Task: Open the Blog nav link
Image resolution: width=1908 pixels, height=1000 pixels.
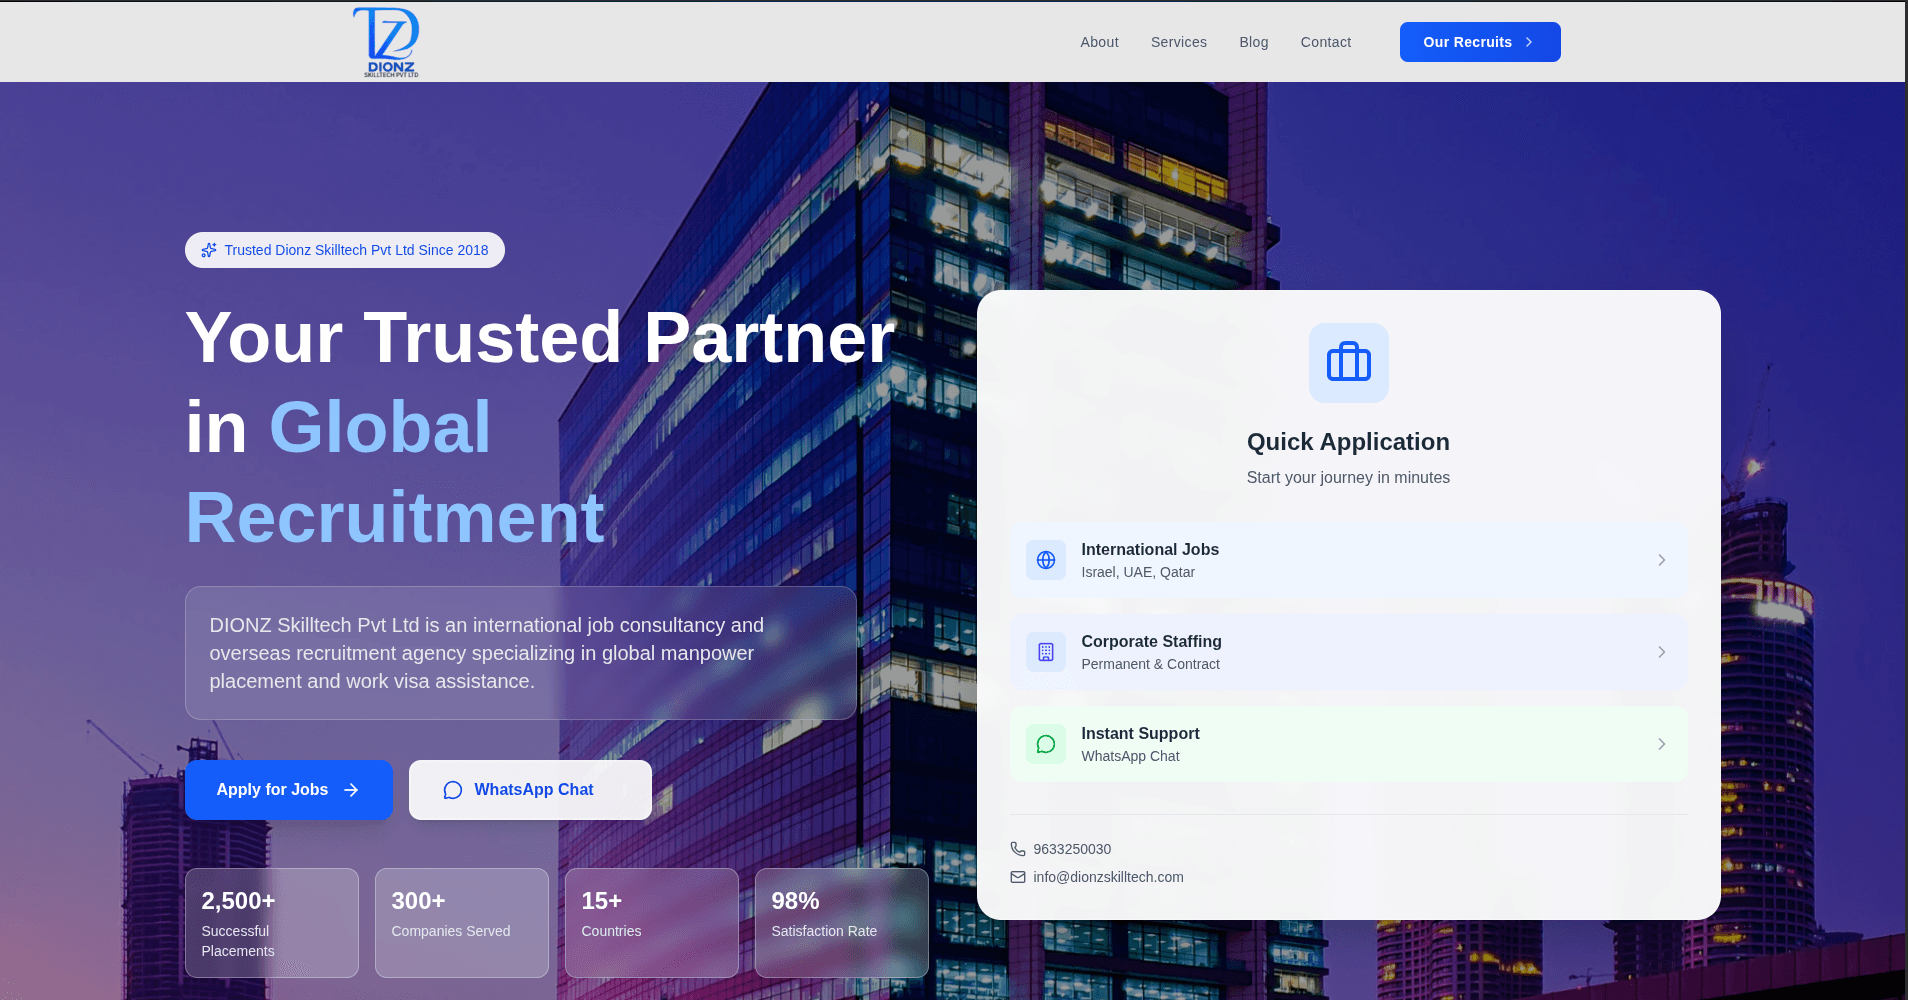Action: [1253, 42]
